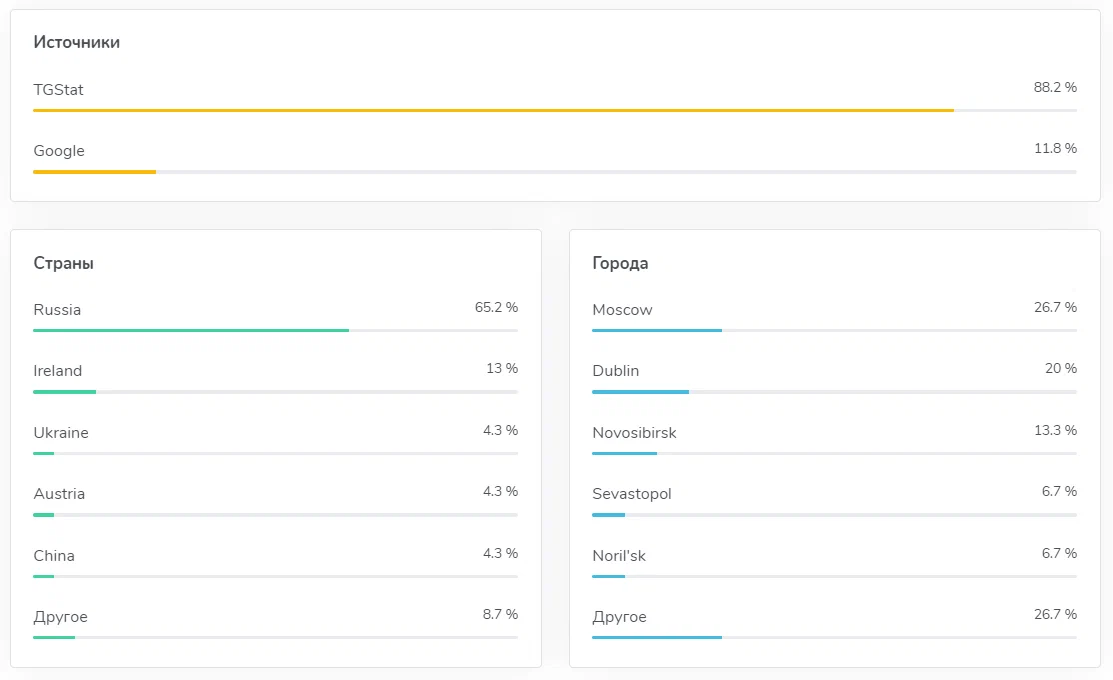Click the 8.7 % Другое value
Image resolution: width=1113 pixels, height=680 pixels.
click(500, 614)
